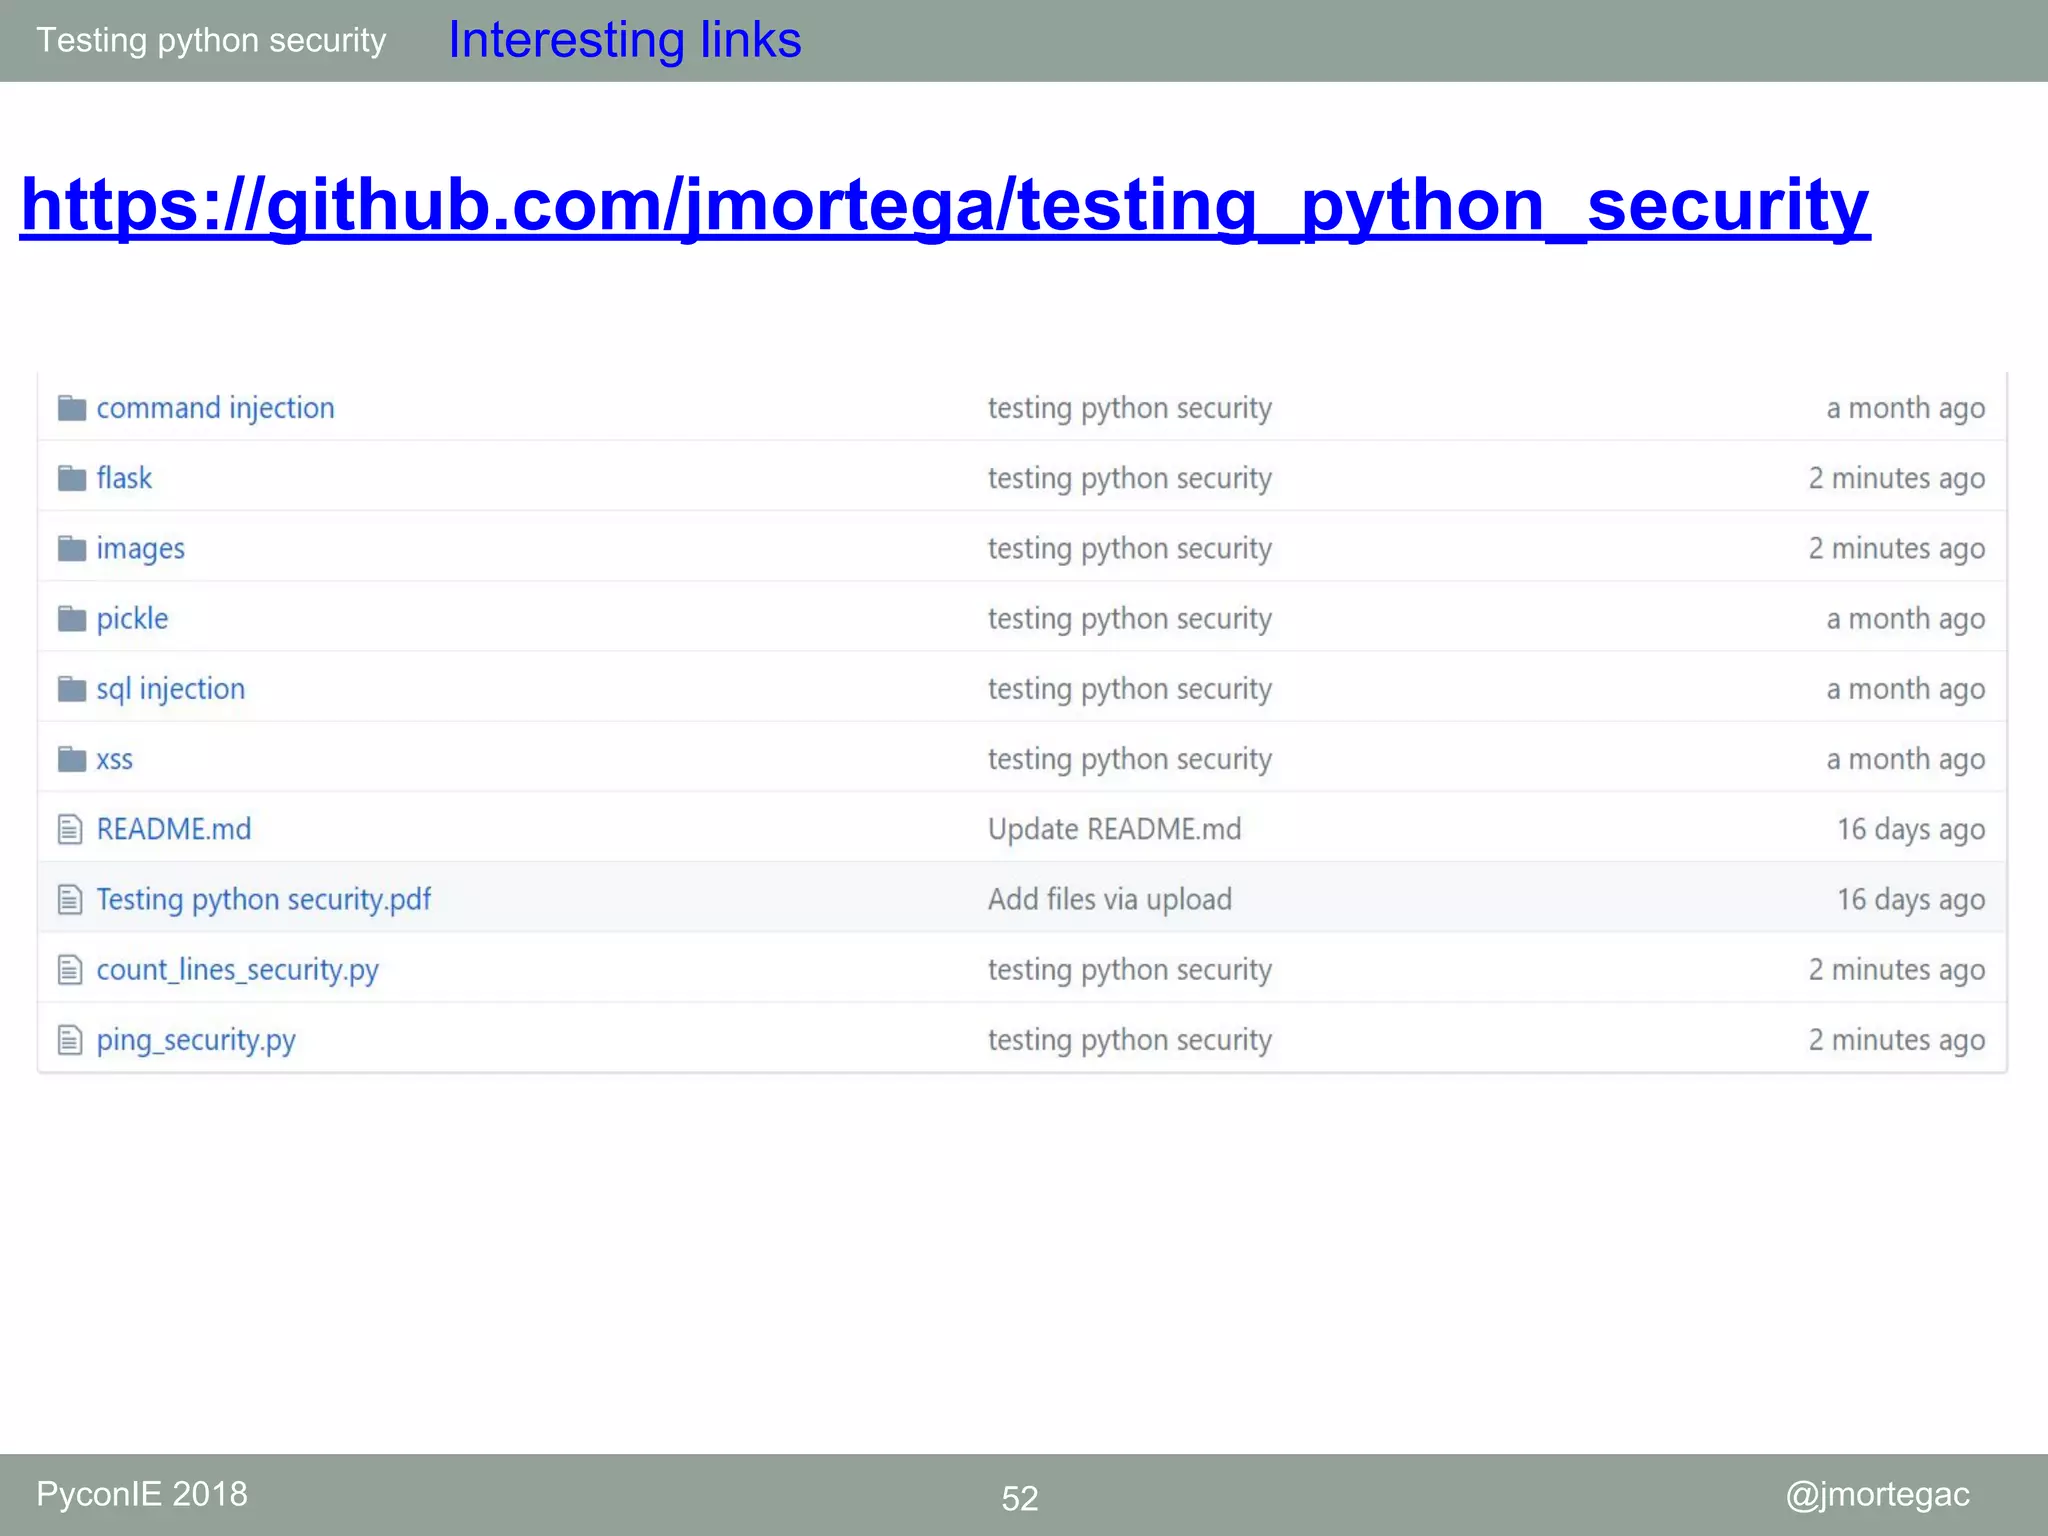Click folder icon beside command injection
2048x1536 pixels.
coord(72,408)
